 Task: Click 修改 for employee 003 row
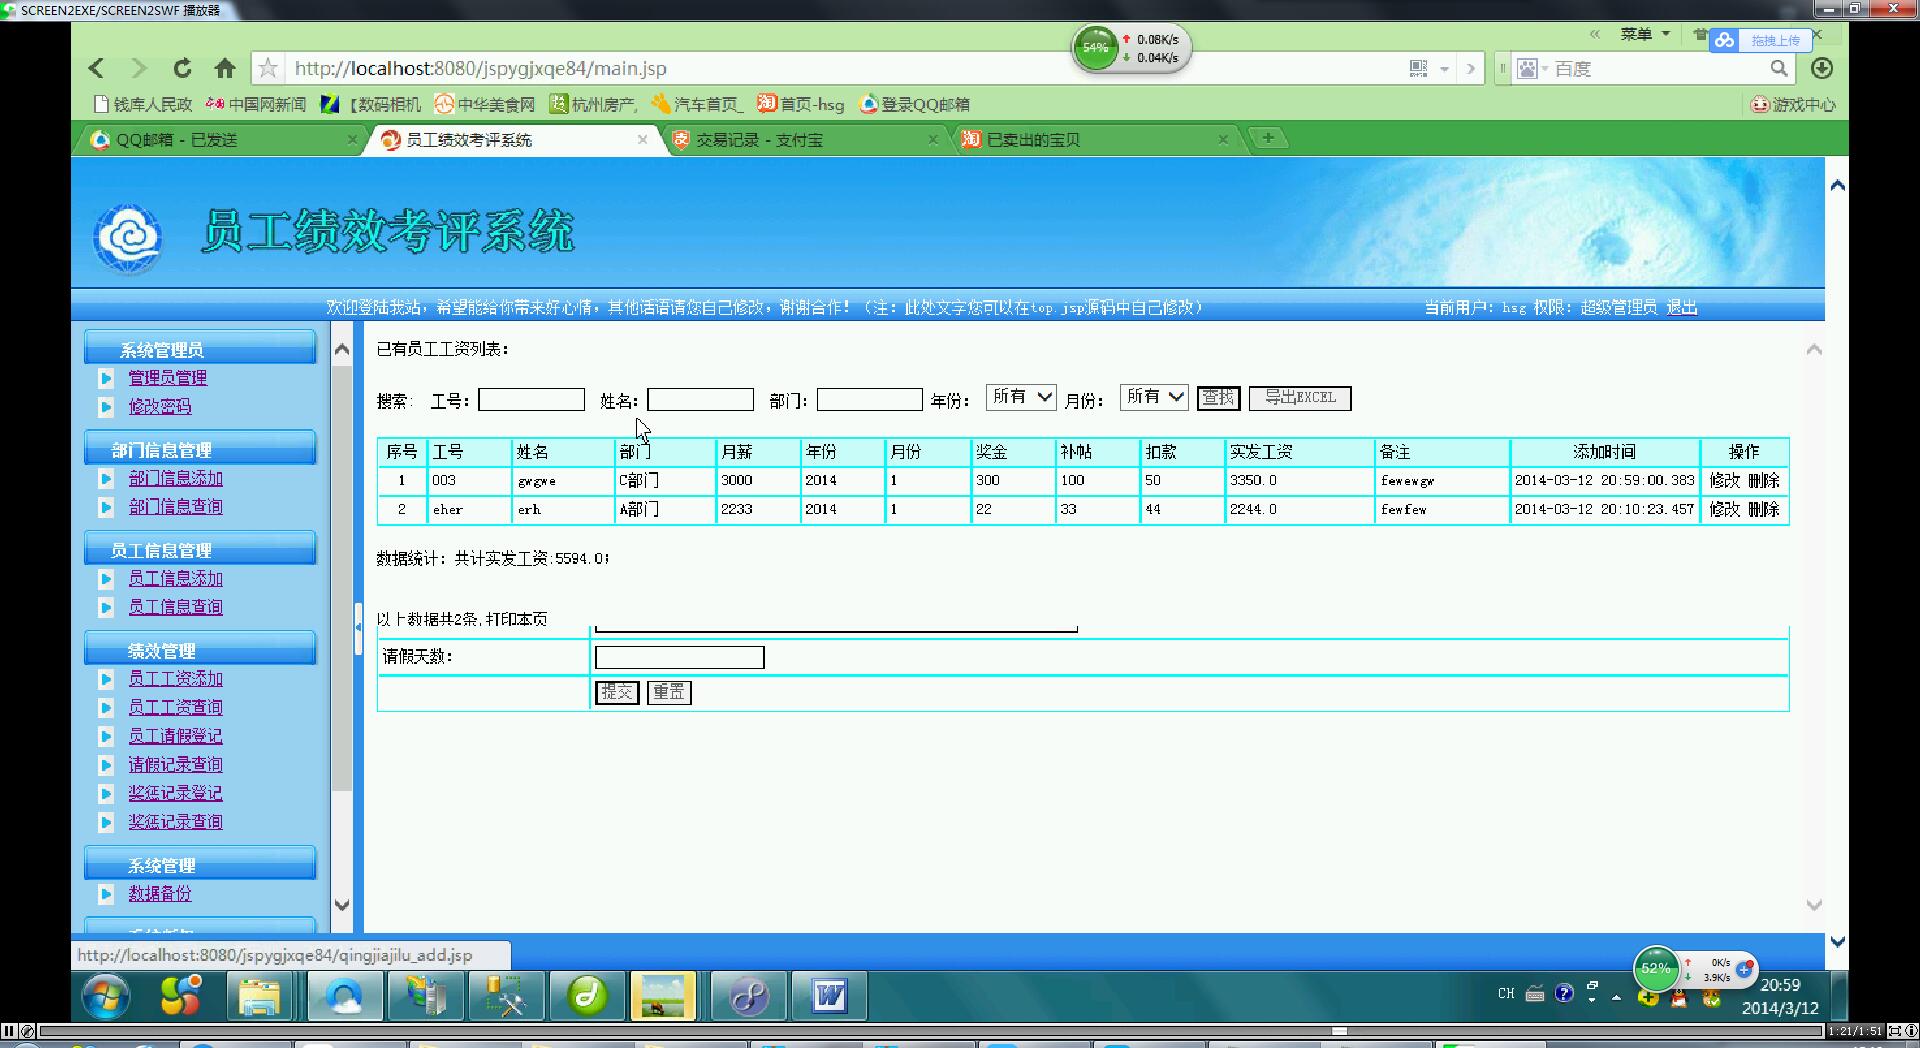(x=1725, y=481)
